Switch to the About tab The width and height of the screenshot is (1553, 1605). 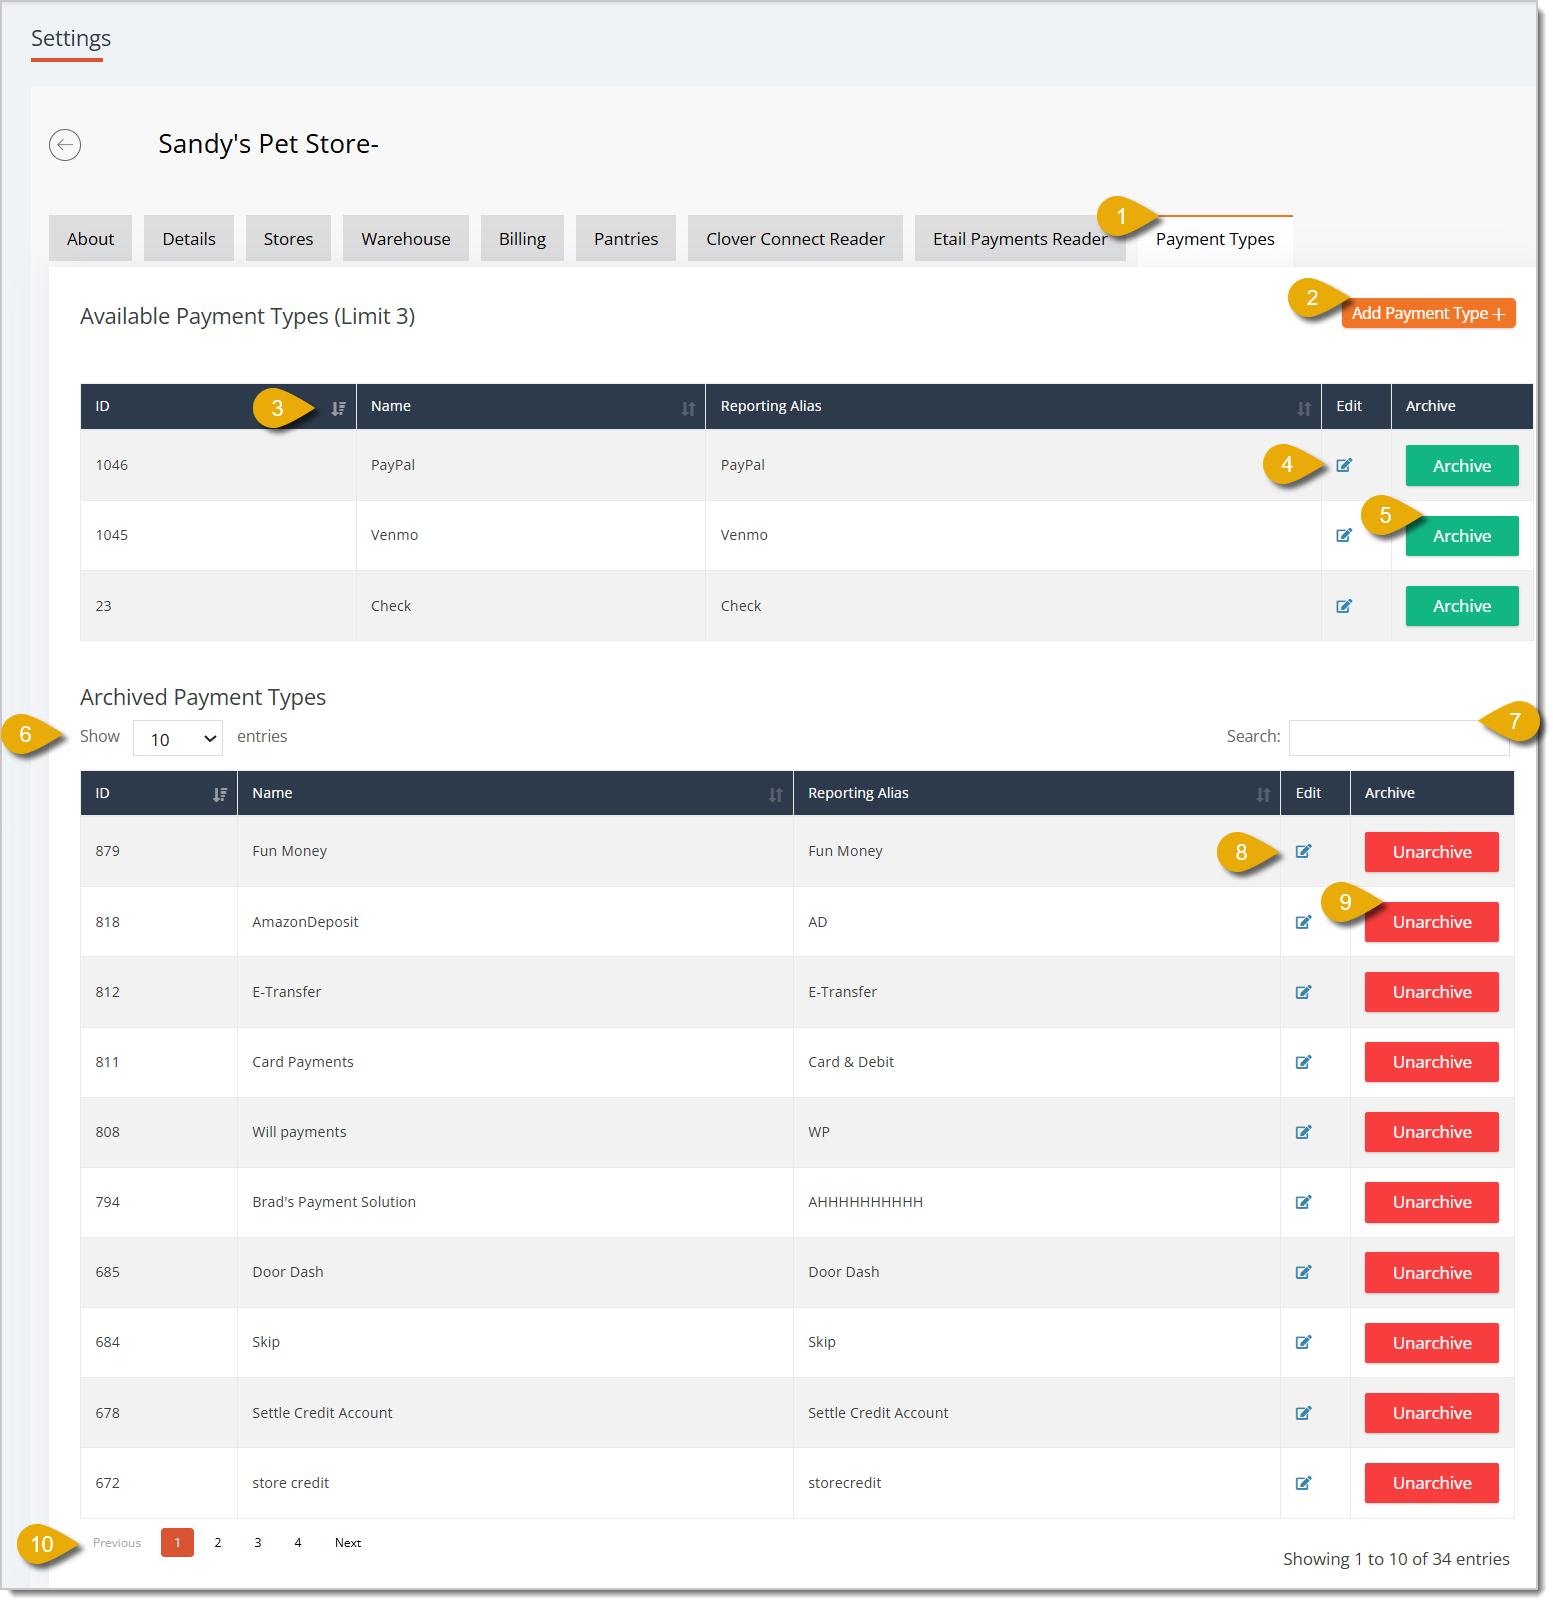click(90, 239)
